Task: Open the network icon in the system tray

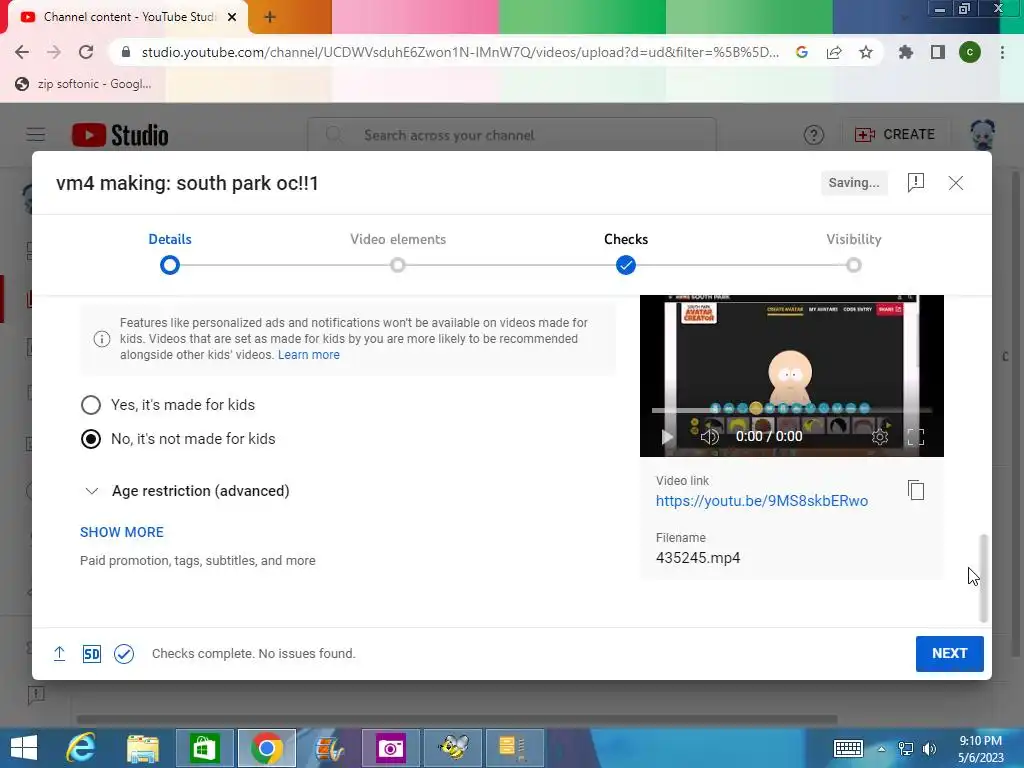Action: [906, 748]
